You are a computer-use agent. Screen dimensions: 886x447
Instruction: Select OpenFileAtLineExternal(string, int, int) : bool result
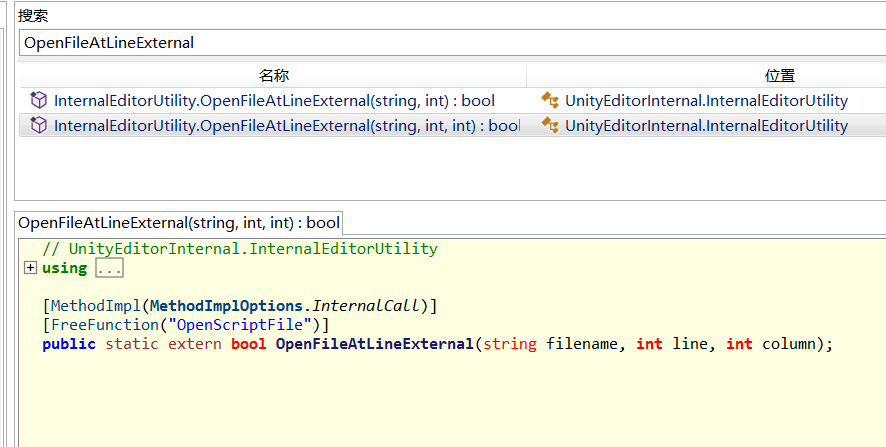(286, 125)
